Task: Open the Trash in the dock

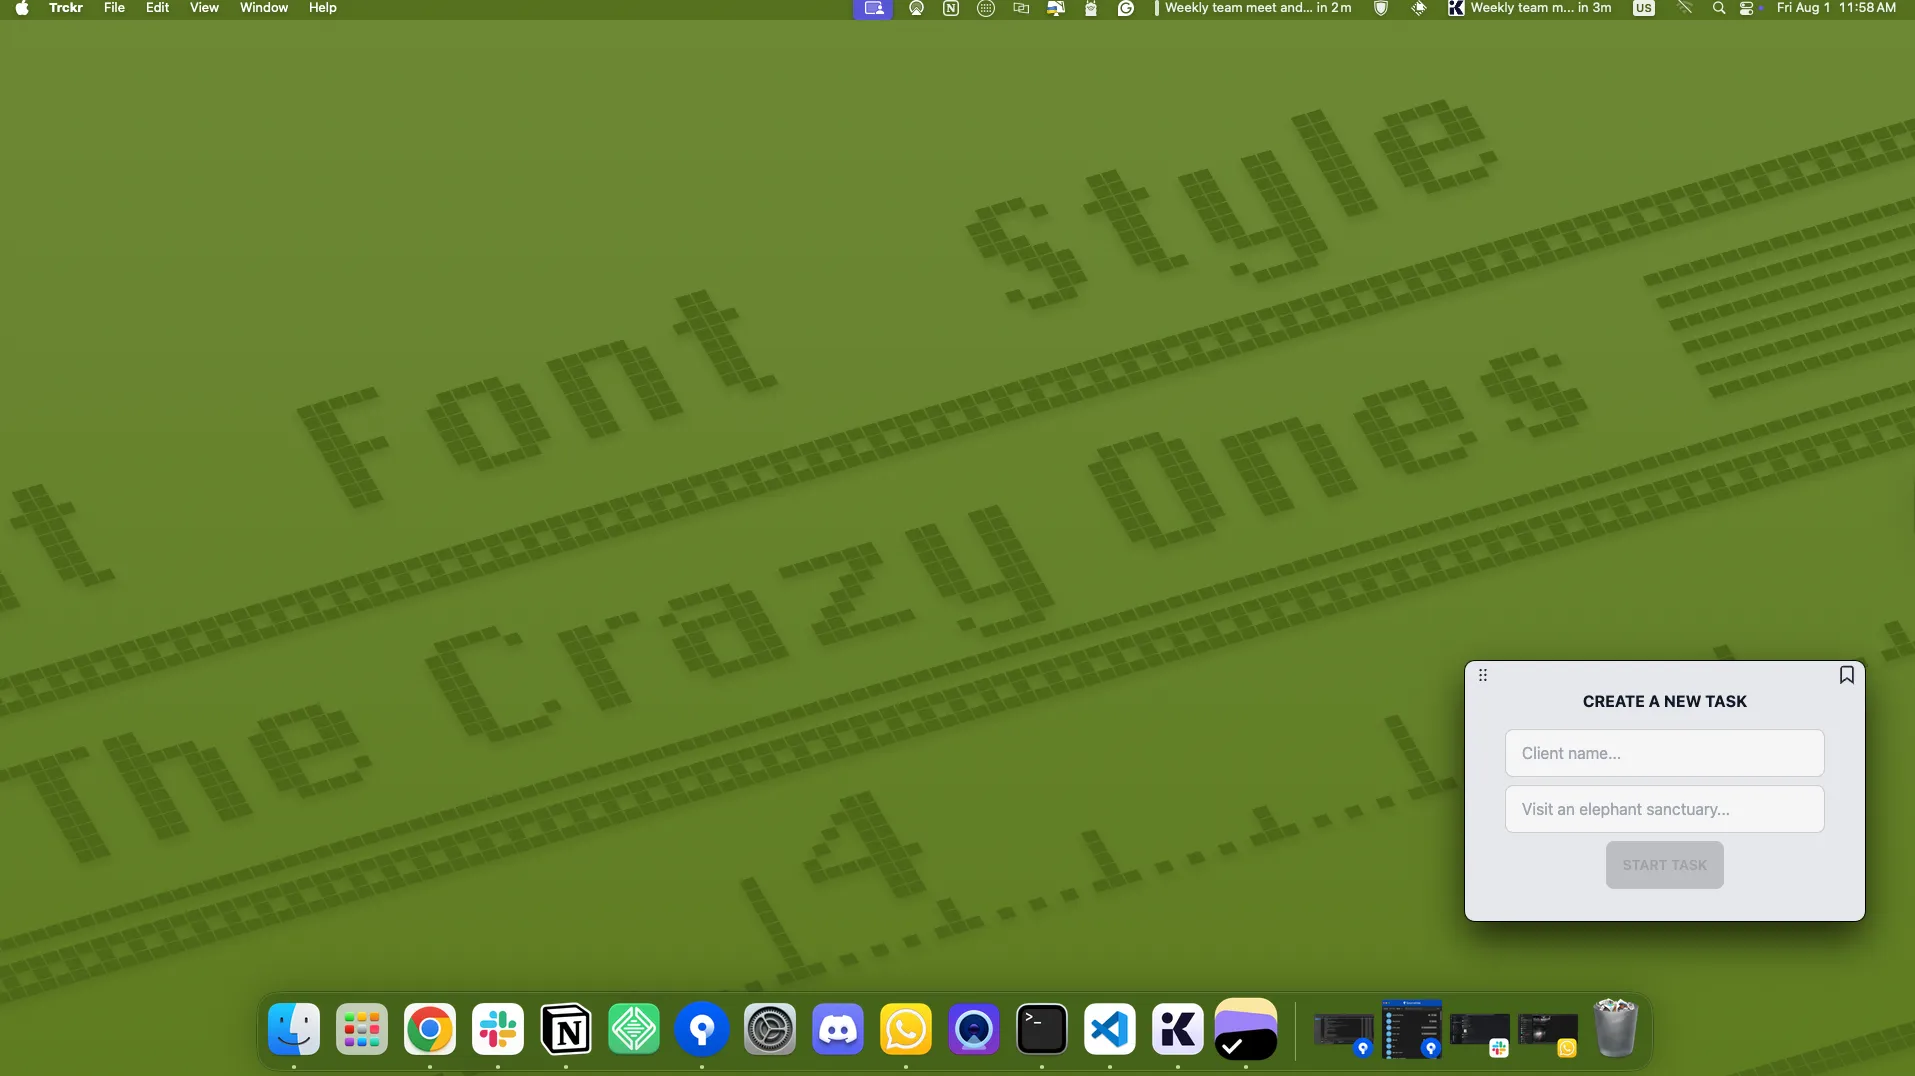Action: (1616, 1029)
